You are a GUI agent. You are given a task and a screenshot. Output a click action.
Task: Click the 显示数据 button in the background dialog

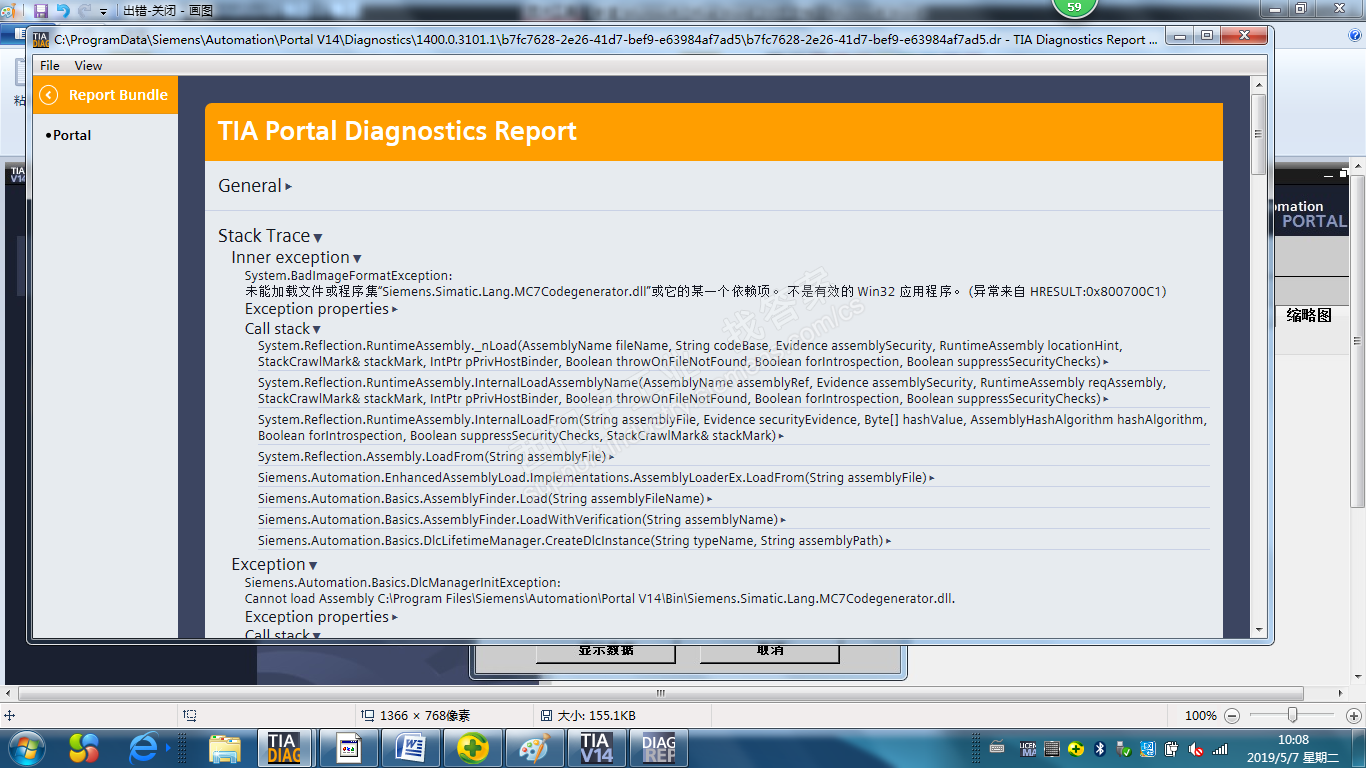606,650
